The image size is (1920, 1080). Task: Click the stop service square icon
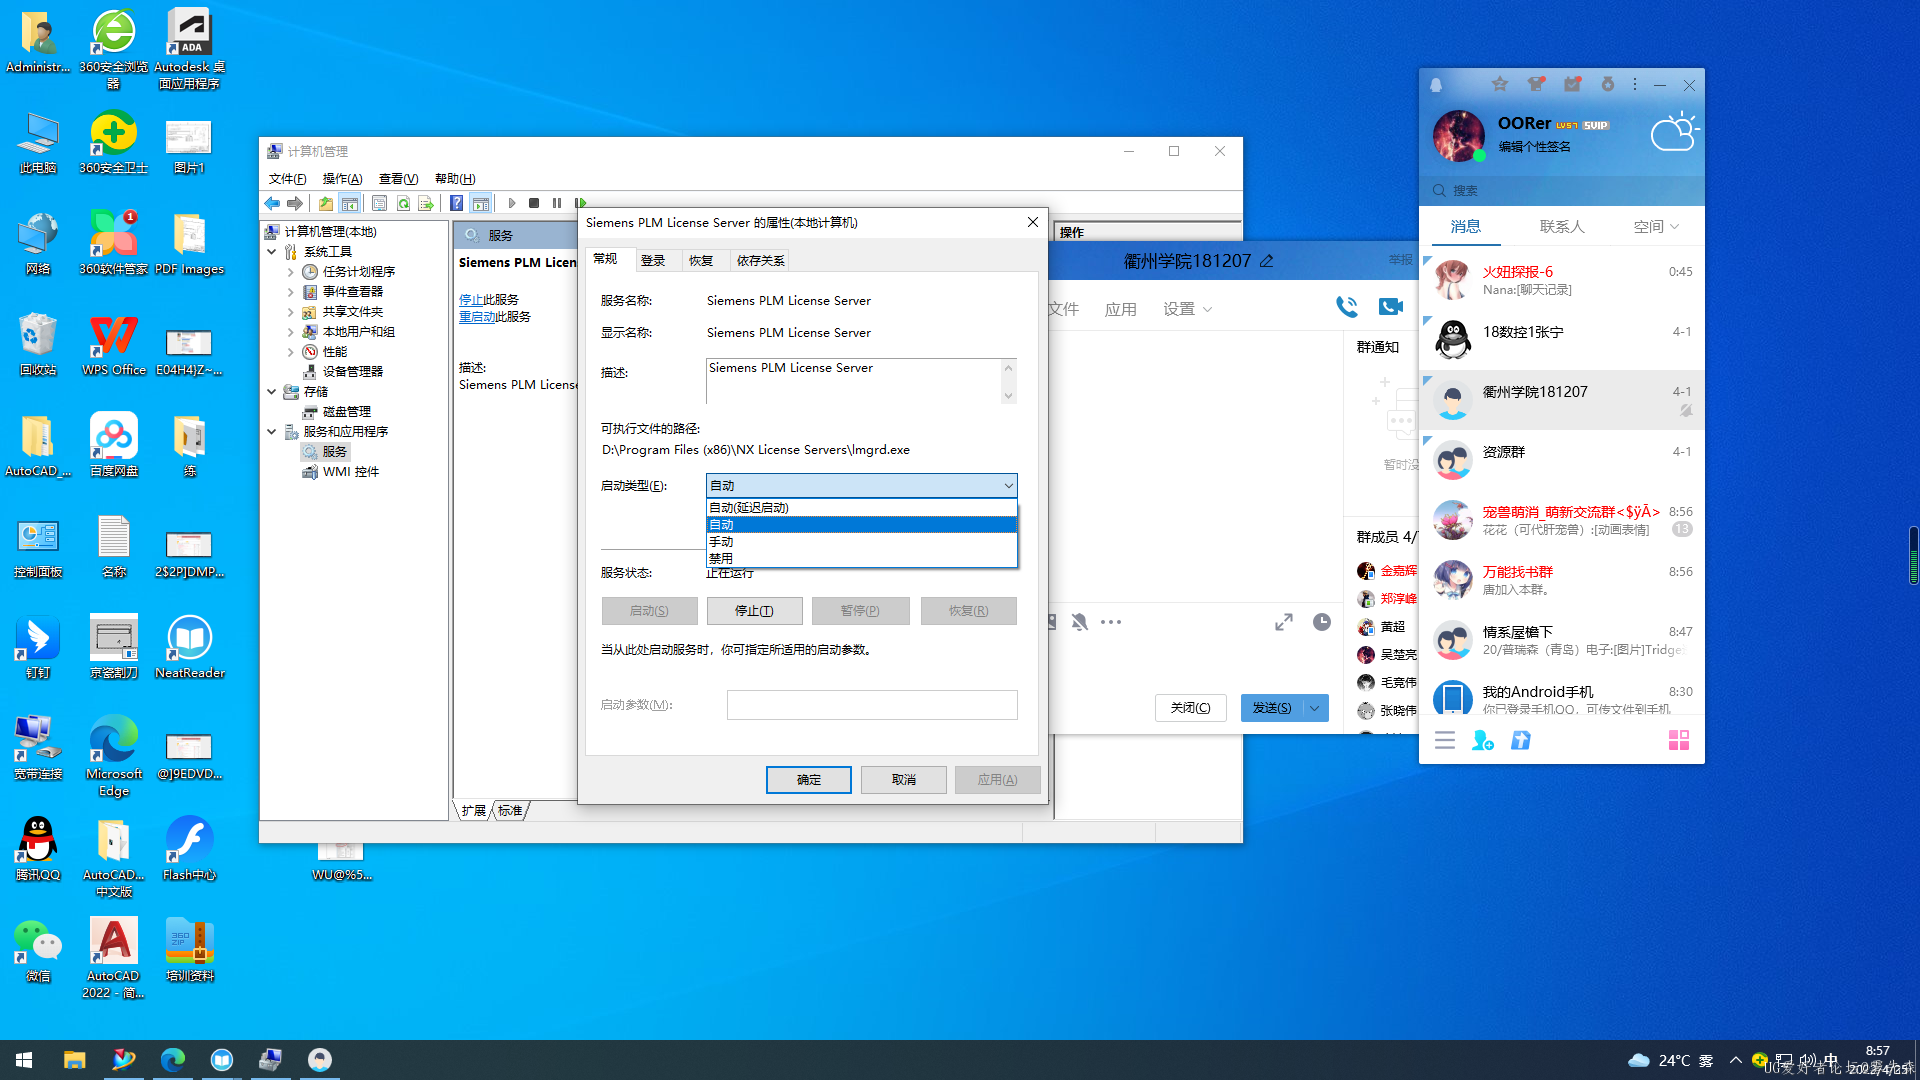pos(534,203)
